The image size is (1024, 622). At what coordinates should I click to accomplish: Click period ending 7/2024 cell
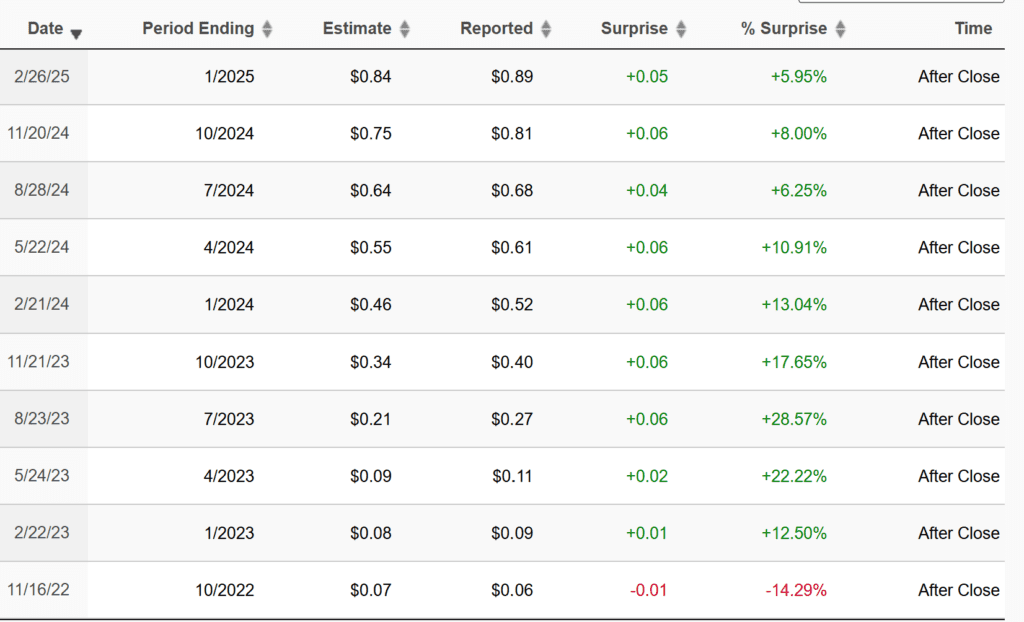coord(229,190)
